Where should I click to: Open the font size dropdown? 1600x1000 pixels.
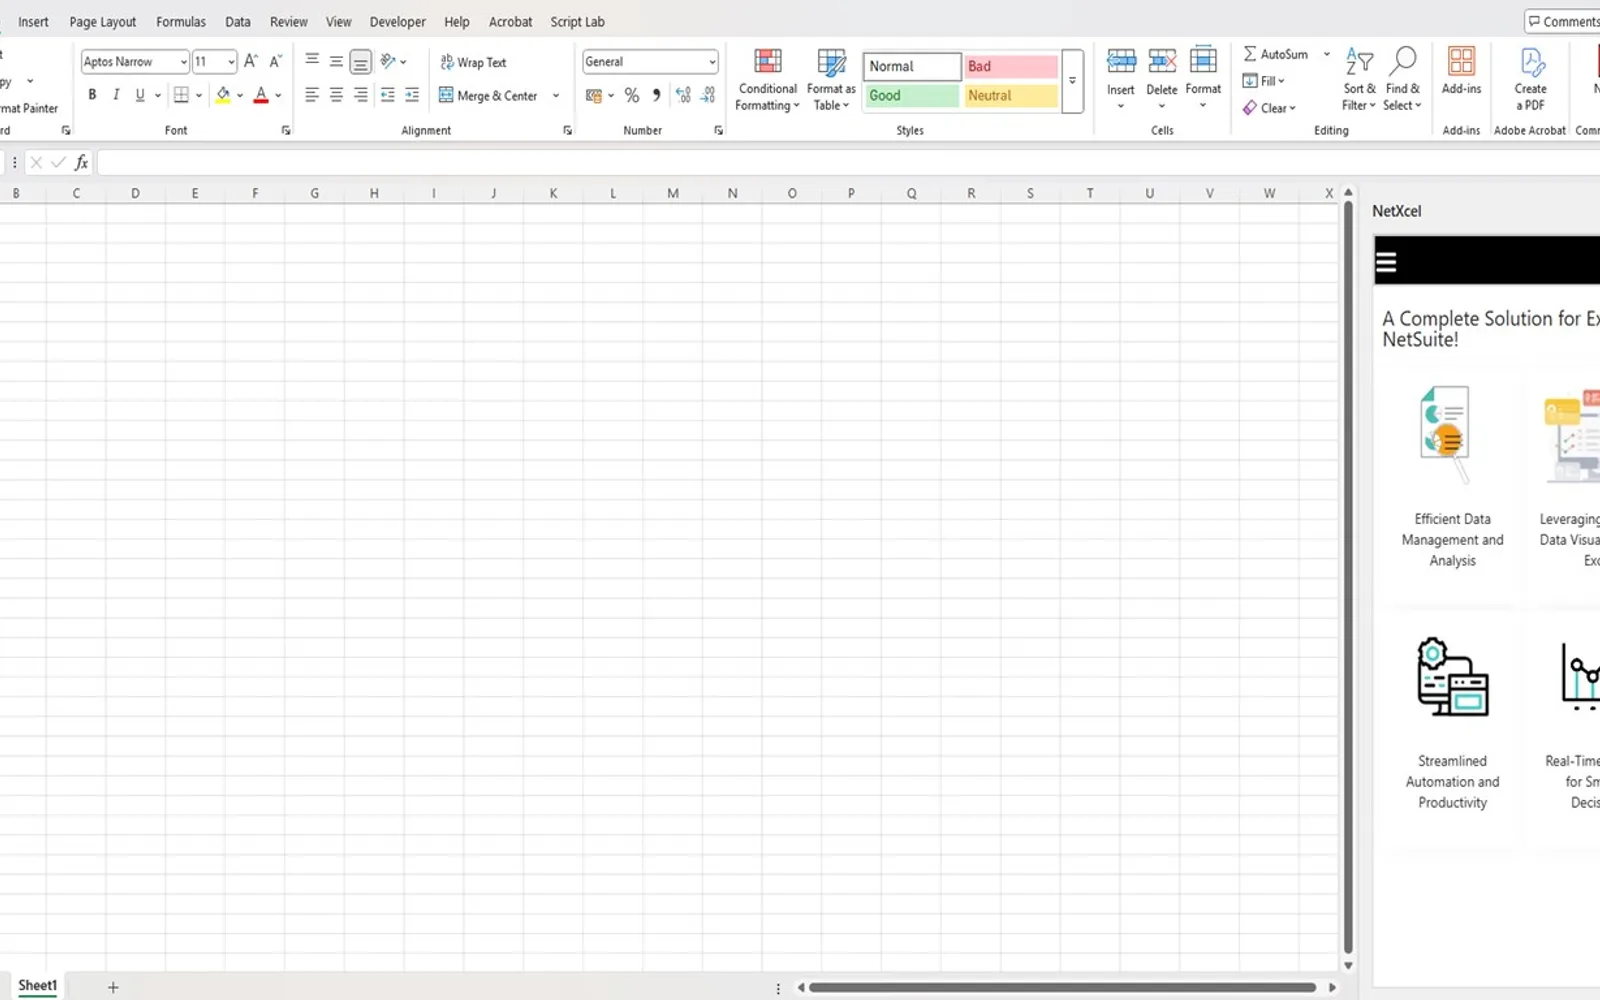[231, 62]
